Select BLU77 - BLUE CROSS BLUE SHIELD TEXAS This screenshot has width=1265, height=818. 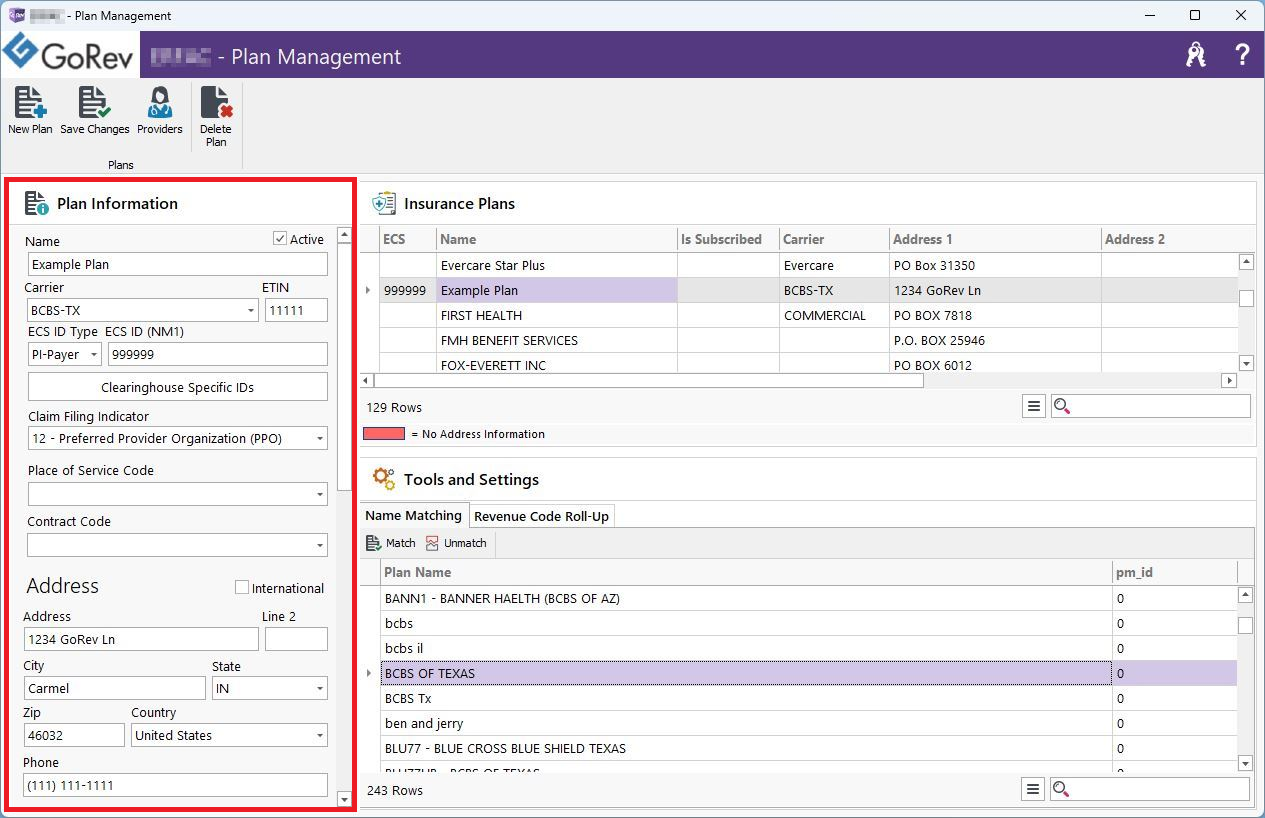click(505, 748)
